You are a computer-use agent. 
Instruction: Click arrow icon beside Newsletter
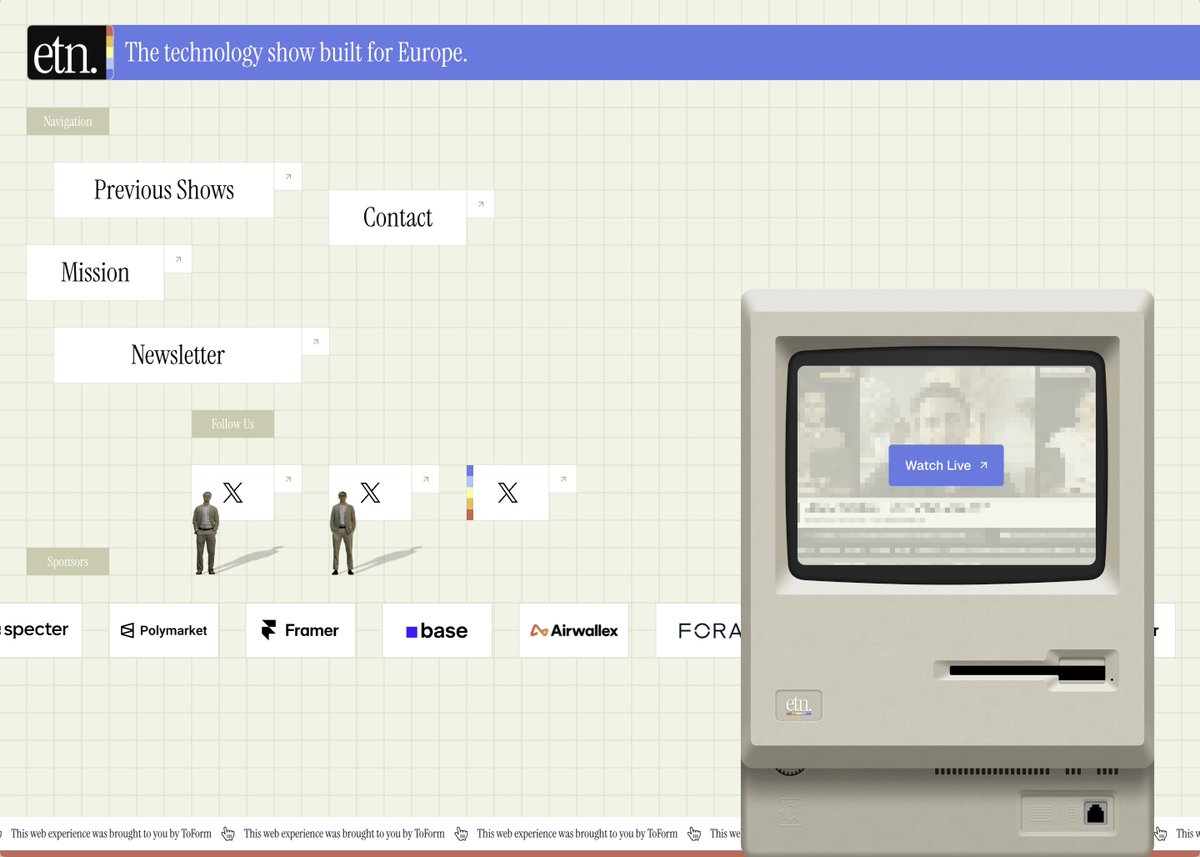[x=315, y=341]
